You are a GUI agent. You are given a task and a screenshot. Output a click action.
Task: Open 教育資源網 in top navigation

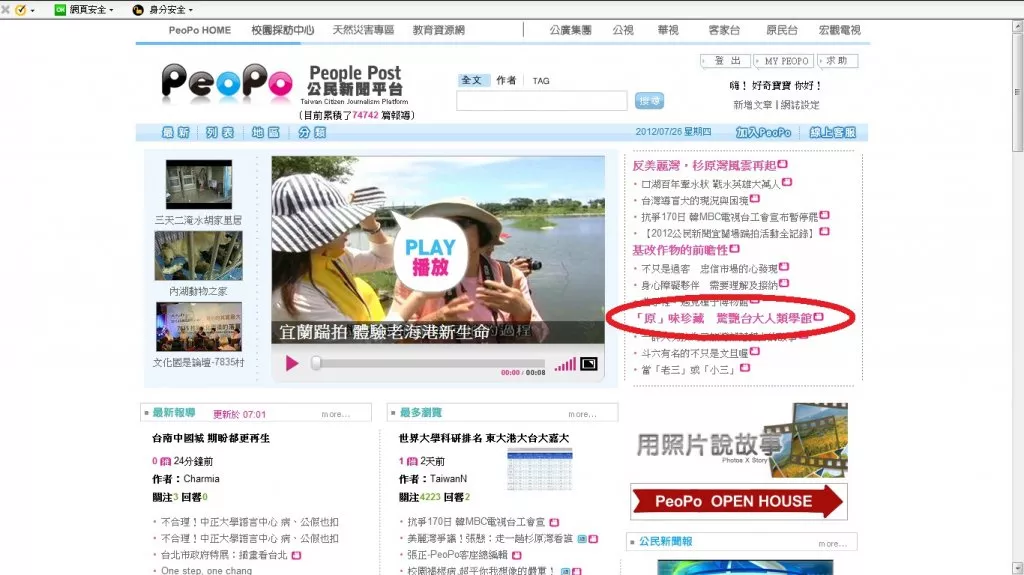439,30
